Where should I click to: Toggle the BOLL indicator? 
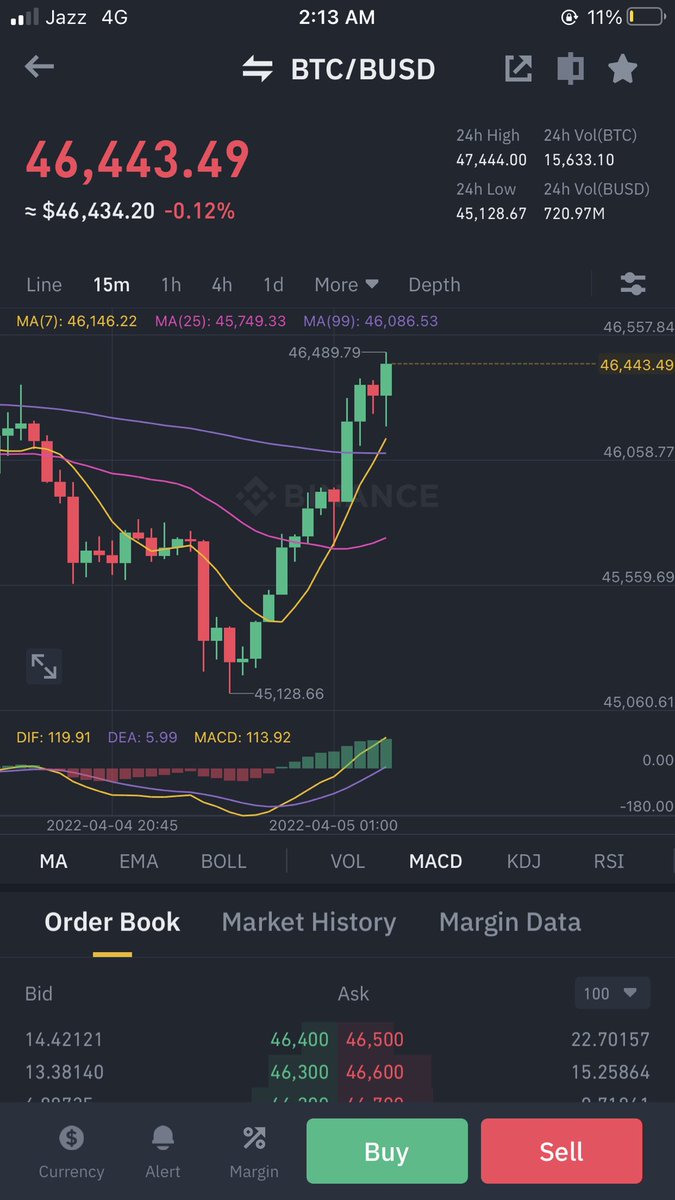tap(224, 861)
